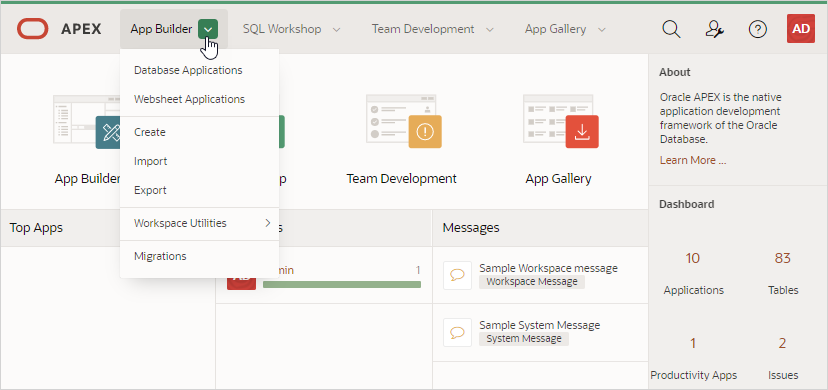Open the App Gallery download icon tile
This screenshot has height=390, width=828.
pyautogui.click(x=560, y=121)
